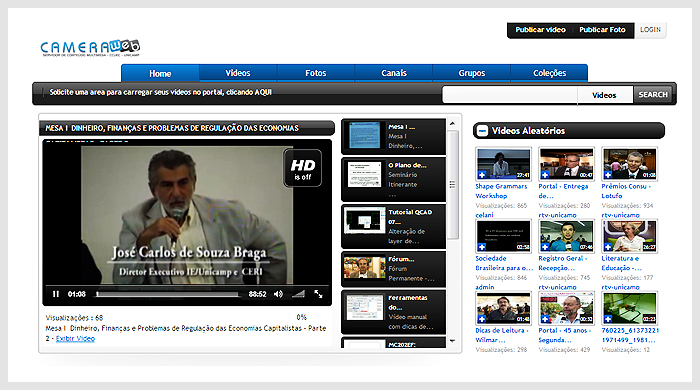700x390 pixels.
Task: Click the CameraWeb logo
Action: point(90,48)
